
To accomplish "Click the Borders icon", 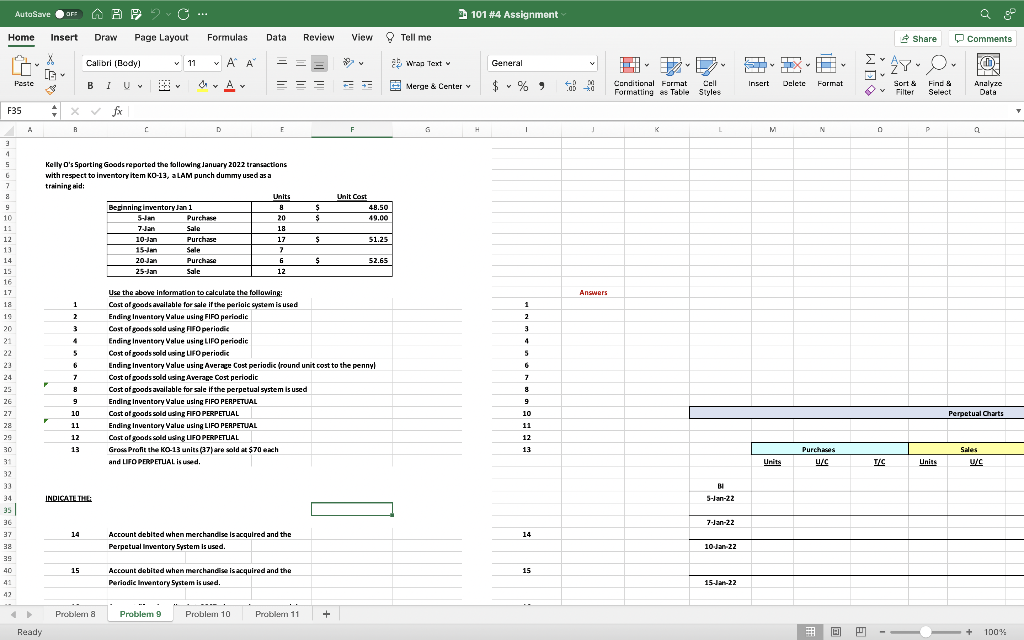I will click(165, 86).
